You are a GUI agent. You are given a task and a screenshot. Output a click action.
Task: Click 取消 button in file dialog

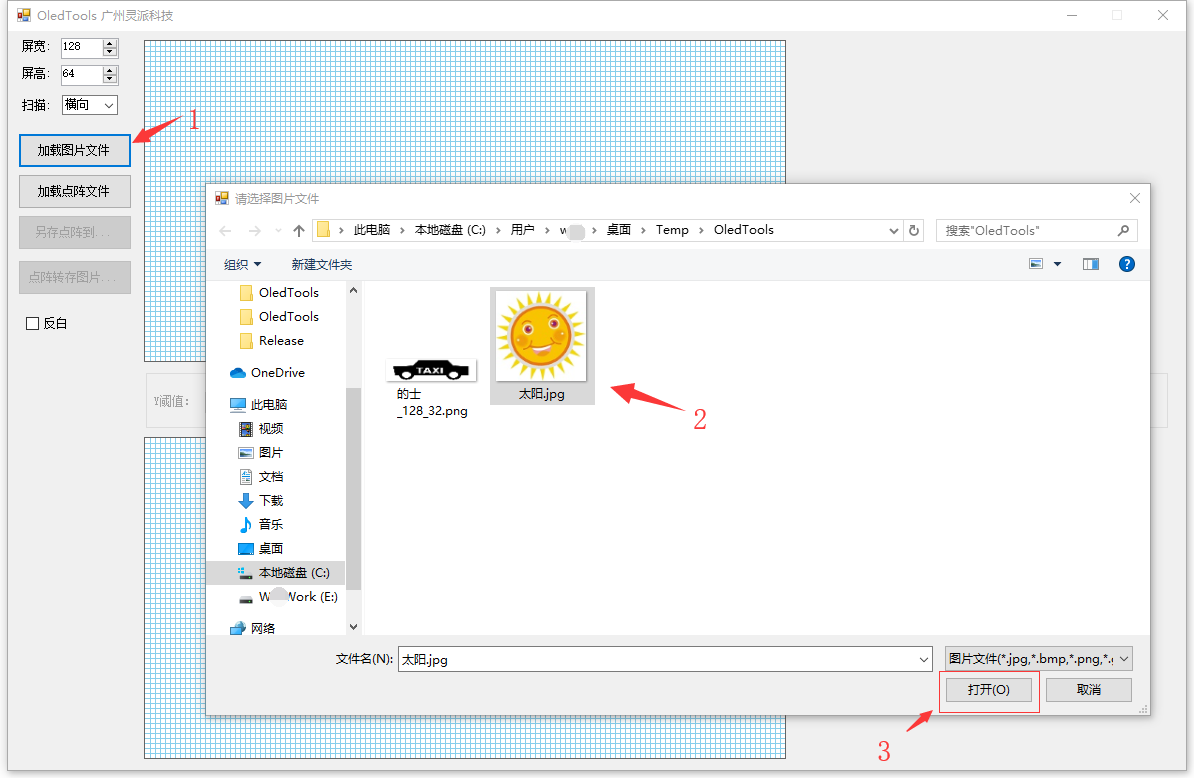[x=1089, y=690]
